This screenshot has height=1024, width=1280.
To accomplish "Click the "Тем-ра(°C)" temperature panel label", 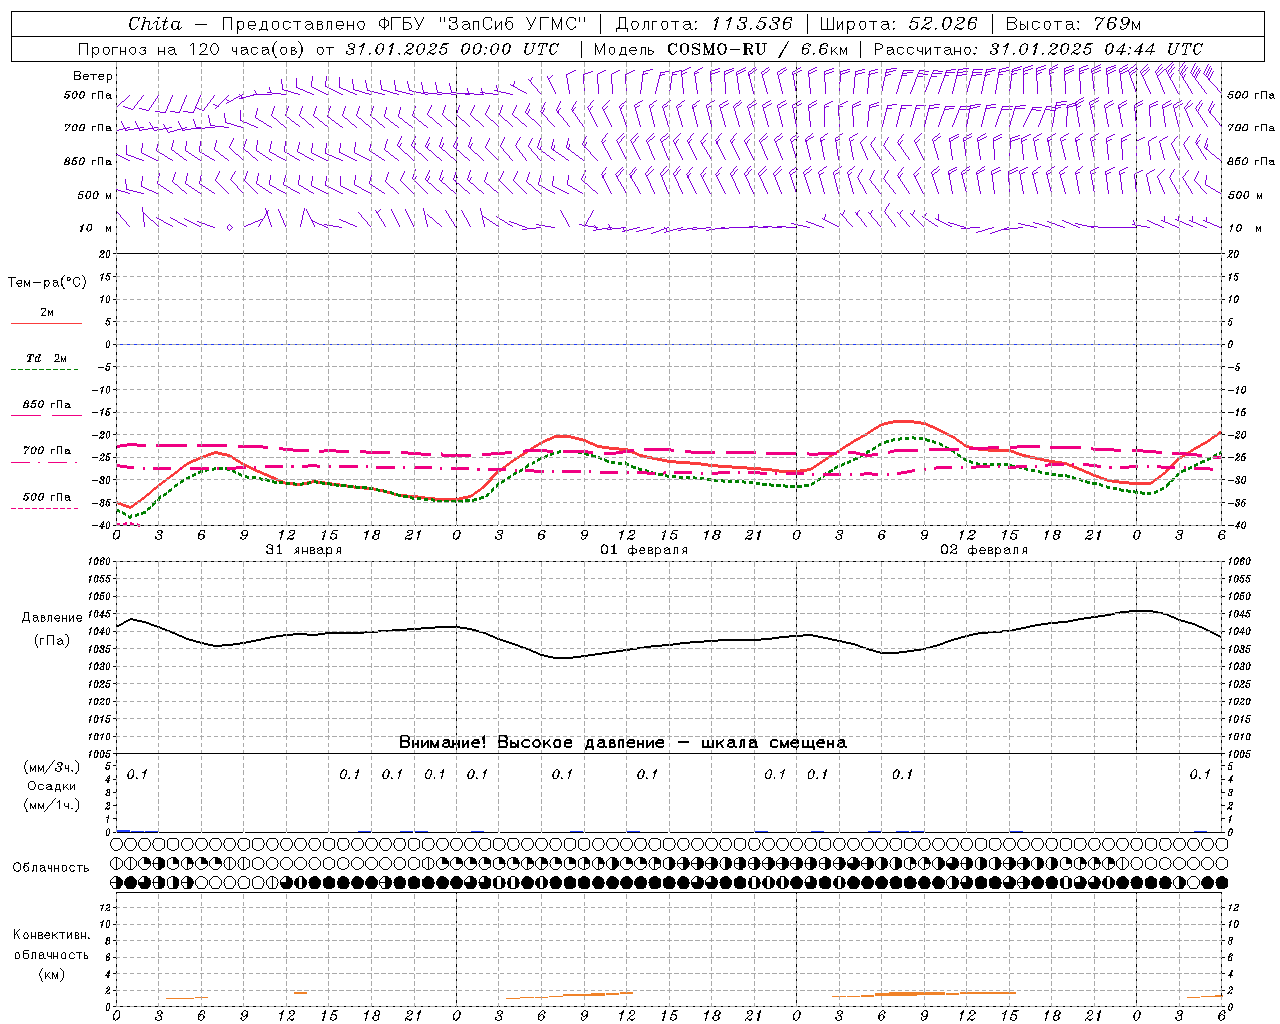I will 47,283.
